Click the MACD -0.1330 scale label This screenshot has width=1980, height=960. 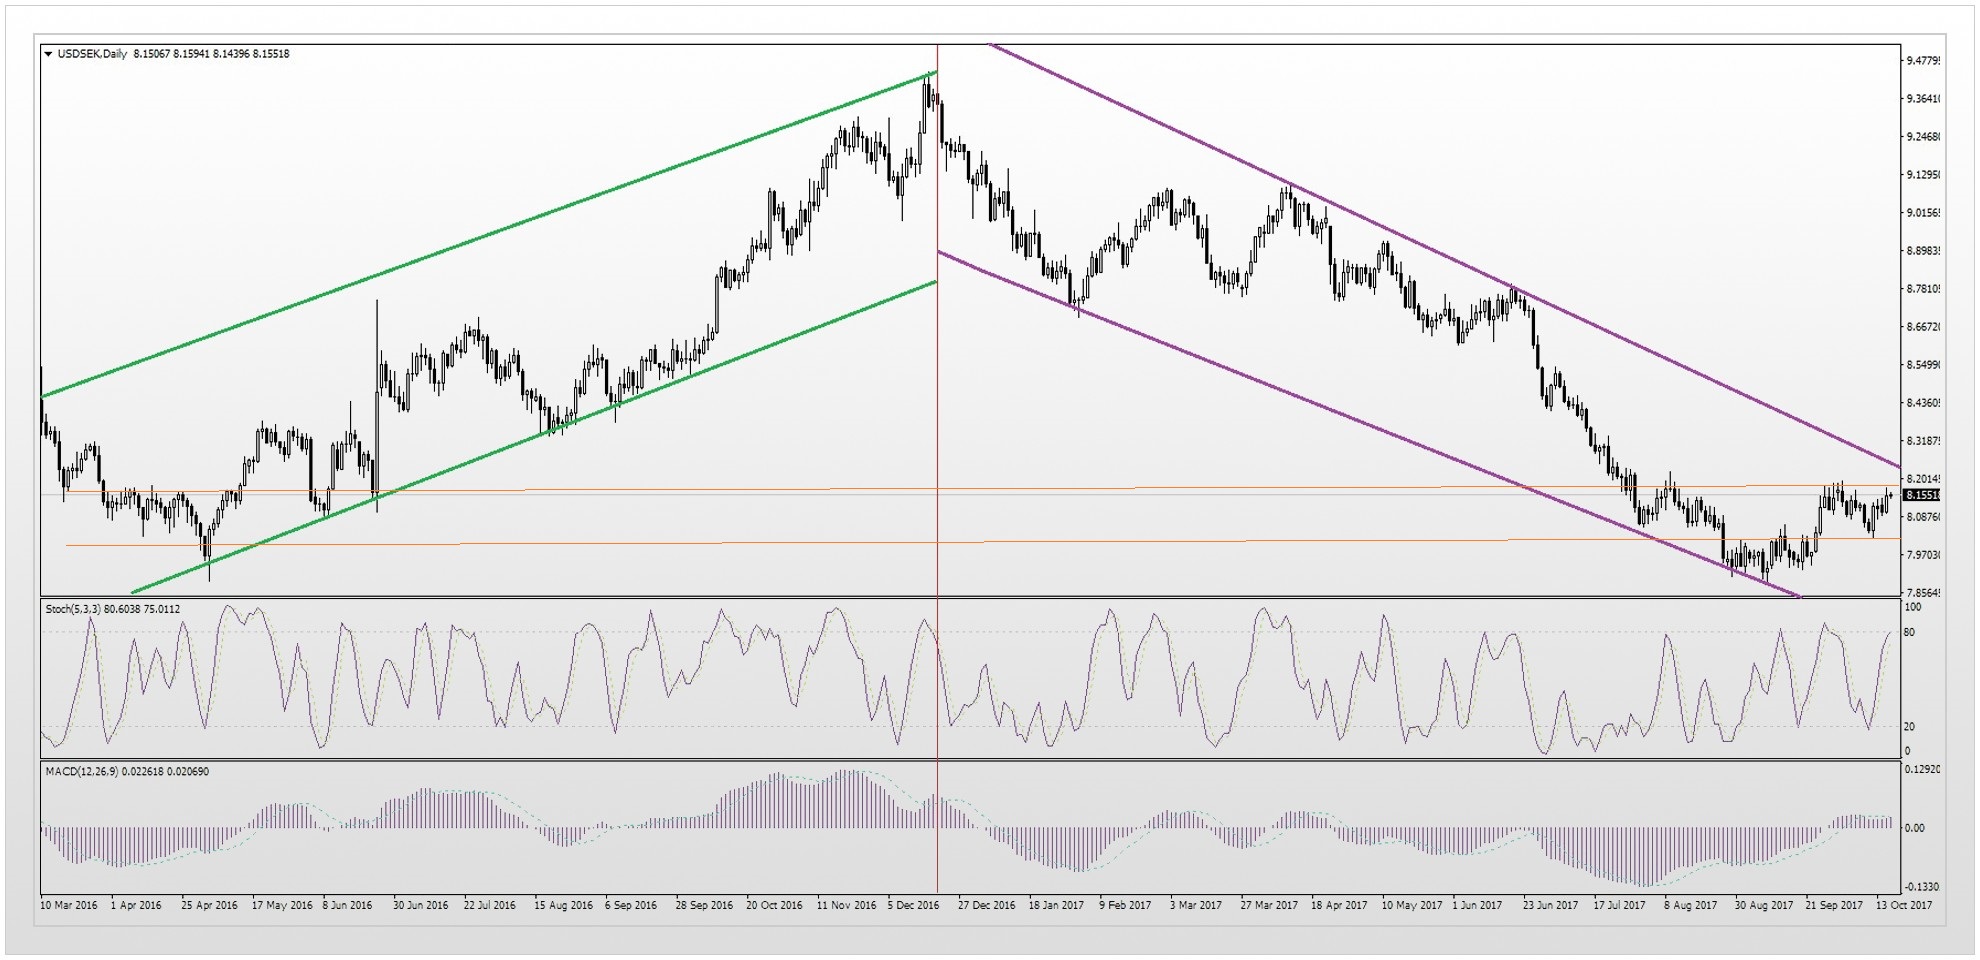click(1922, 886)
